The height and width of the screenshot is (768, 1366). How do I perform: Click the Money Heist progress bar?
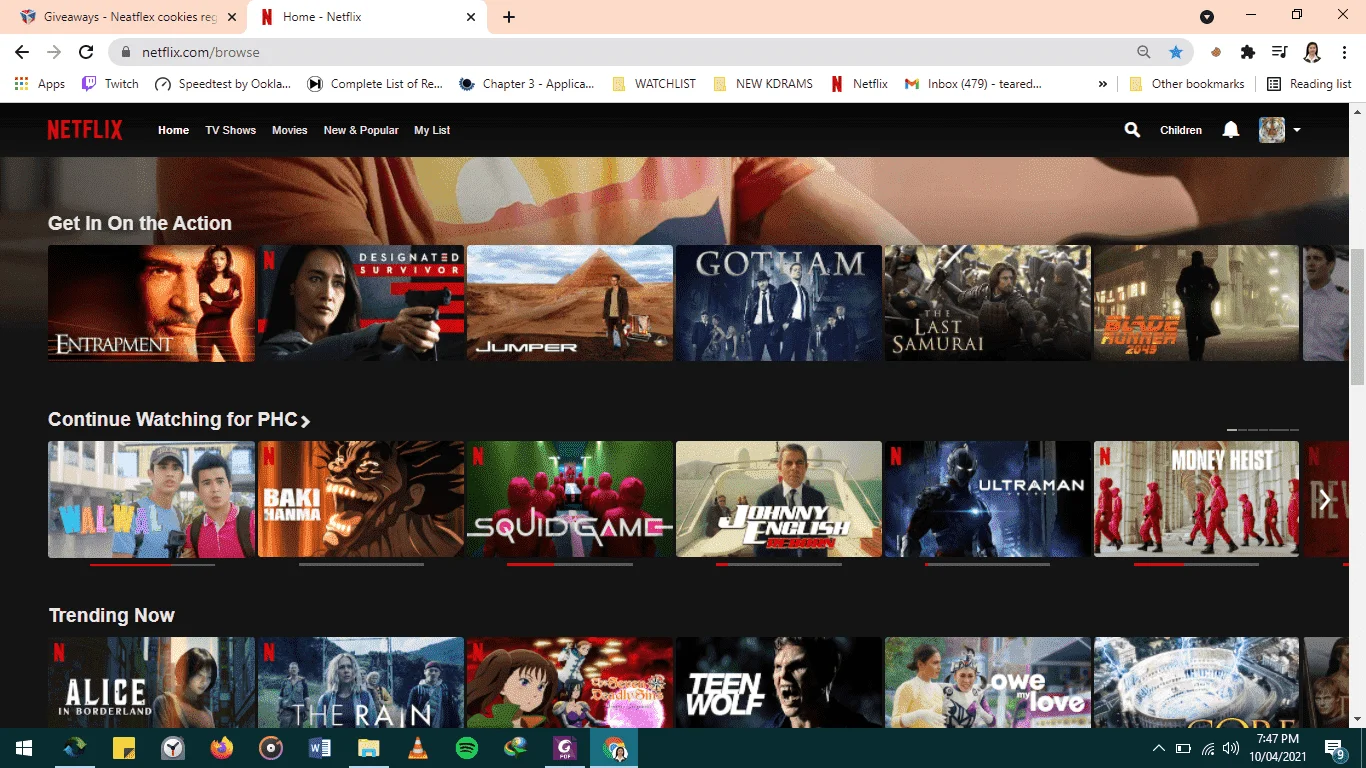tap(1196, 565)
